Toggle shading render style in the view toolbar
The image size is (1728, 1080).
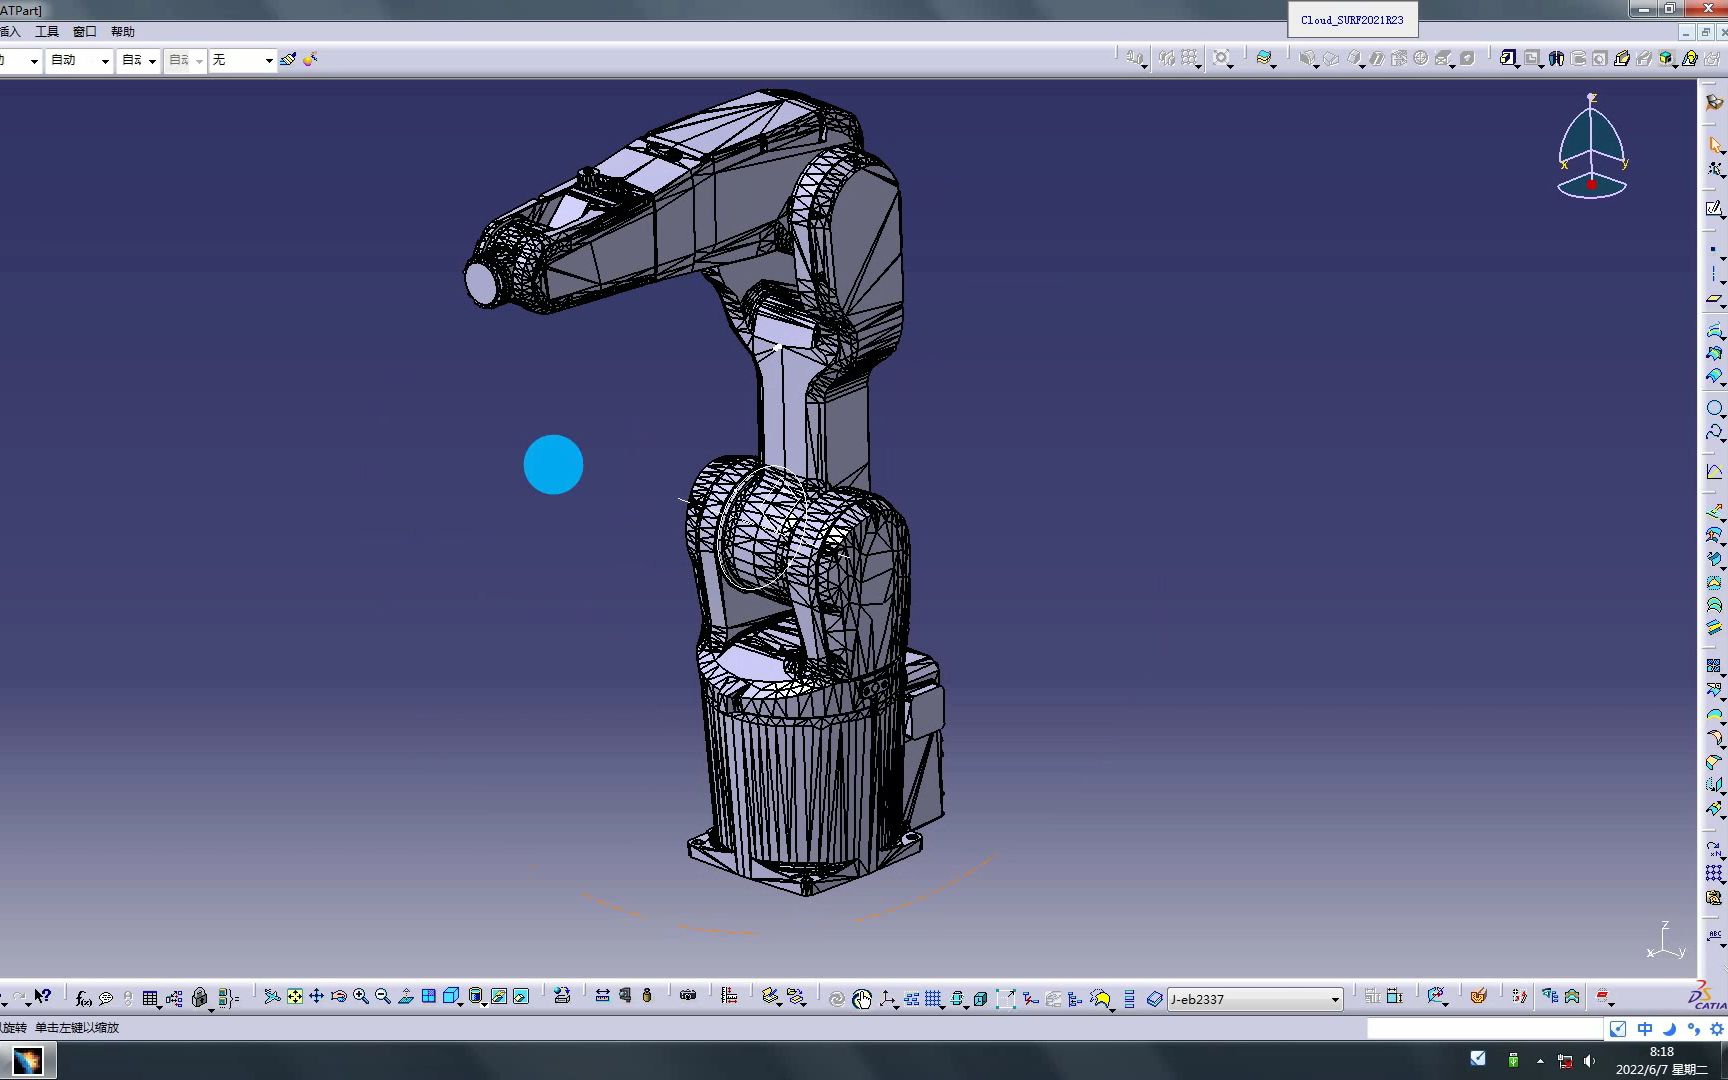point(475,997)
